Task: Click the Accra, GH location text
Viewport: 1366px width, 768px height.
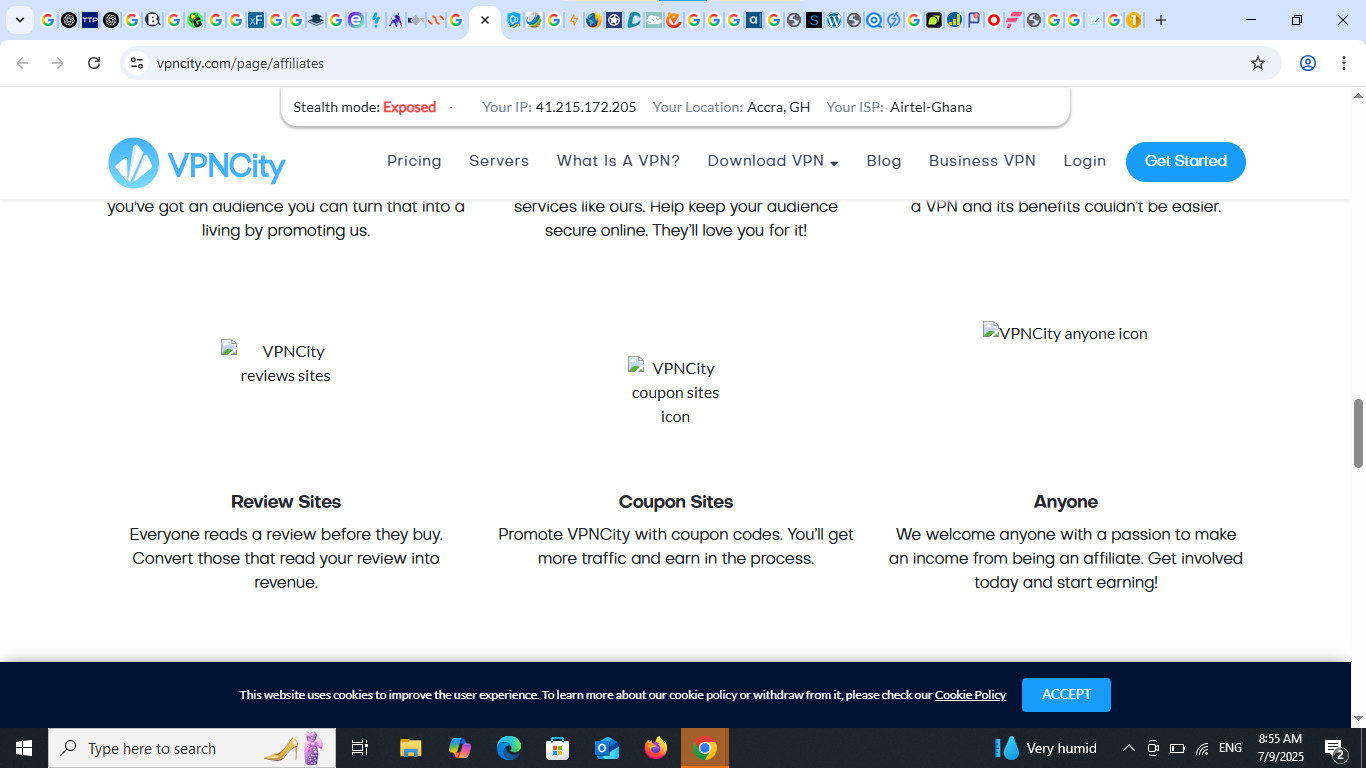Action: (779, 107)
